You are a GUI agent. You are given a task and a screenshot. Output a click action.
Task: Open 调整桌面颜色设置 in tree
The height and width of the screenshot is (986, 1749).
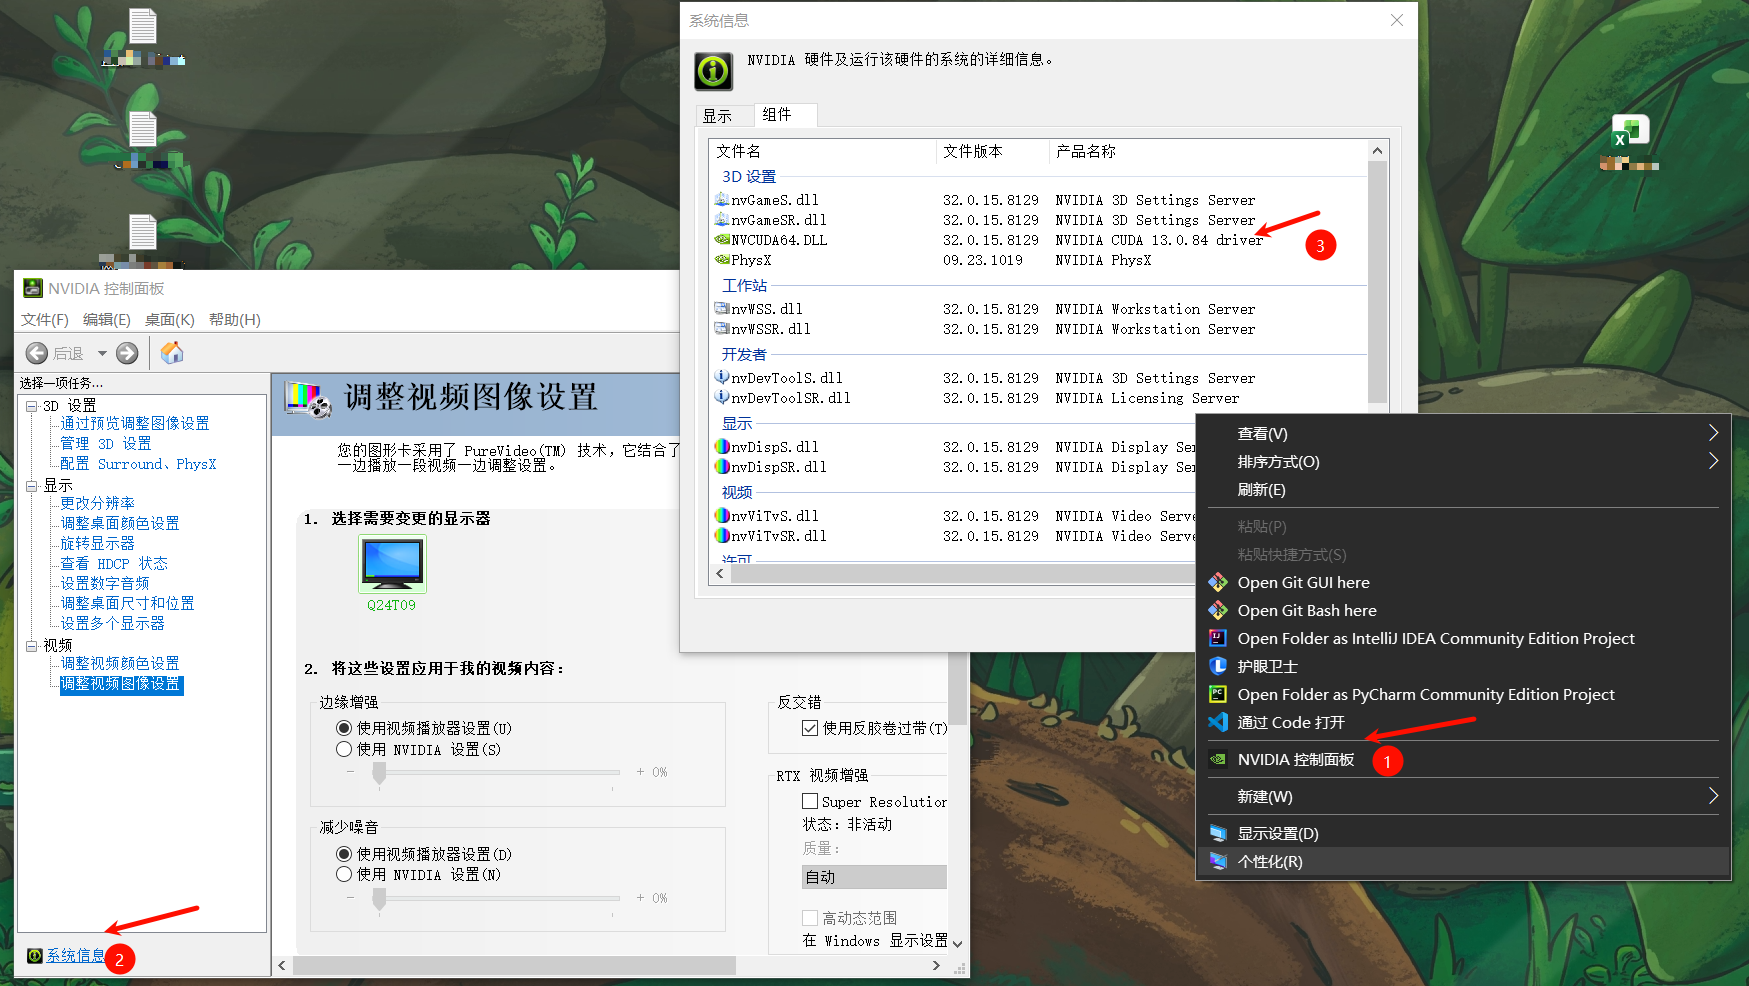(120, 524)
